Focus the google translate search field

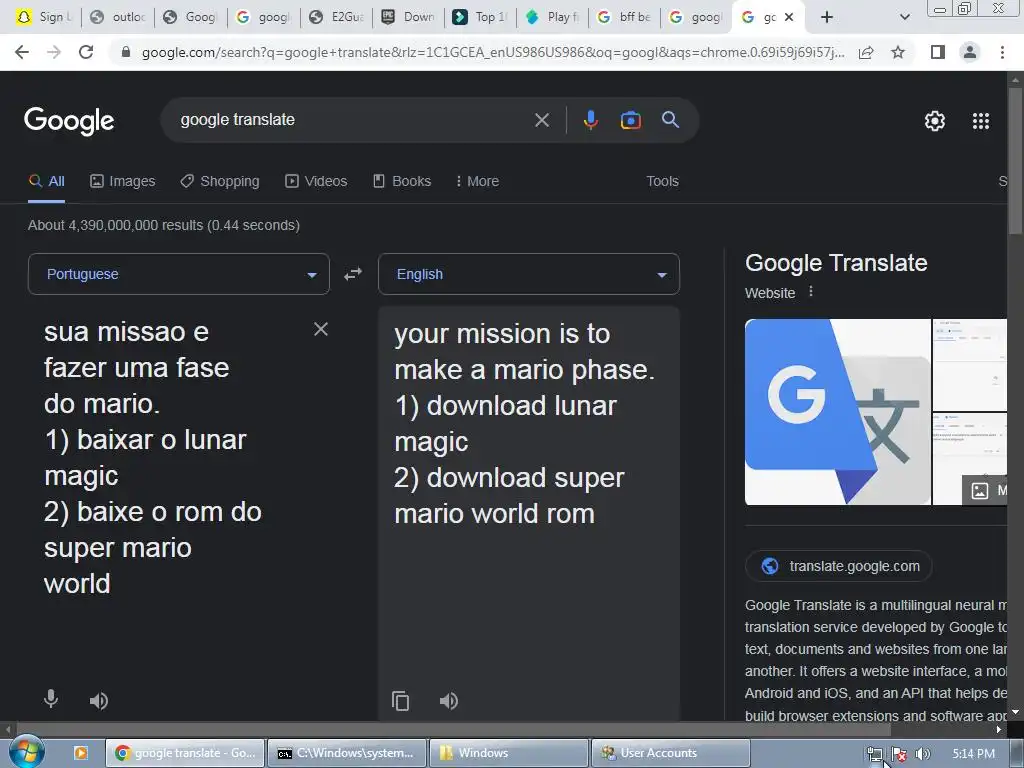353,120
